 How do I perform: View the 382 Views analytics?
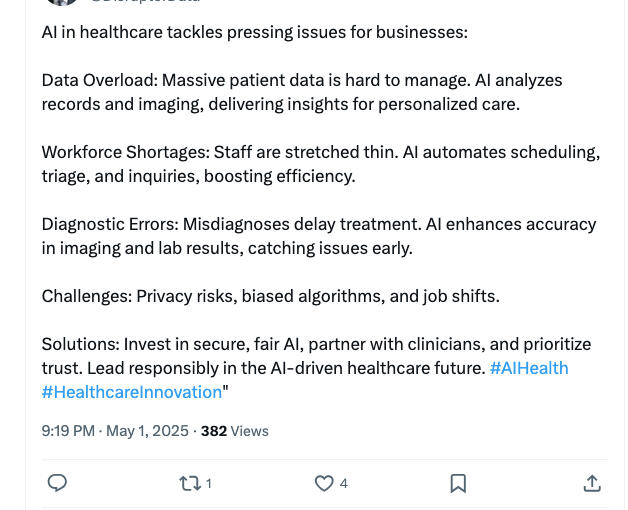pyautogui.click(x=234, y=431)
